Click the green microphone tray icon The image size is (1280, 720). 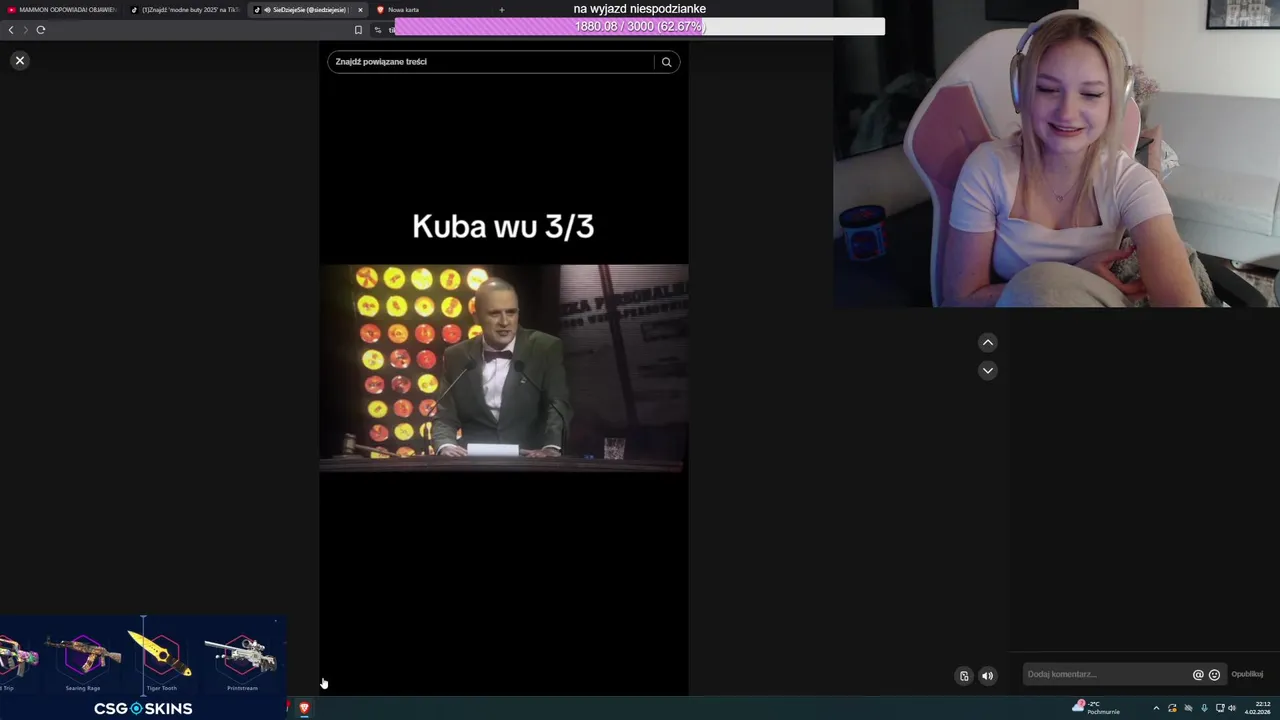point(1204,708)
